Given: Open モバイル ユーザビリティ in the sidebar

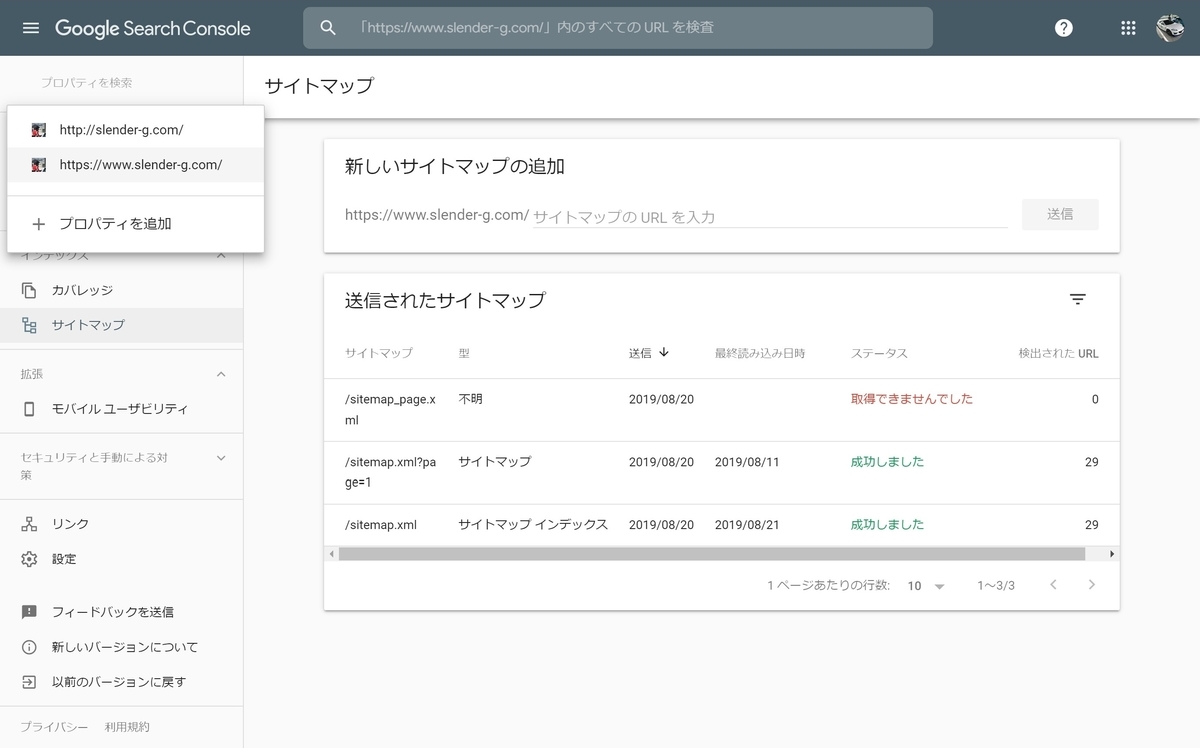Looking at the screenshot, I should [x=121, y=409].
